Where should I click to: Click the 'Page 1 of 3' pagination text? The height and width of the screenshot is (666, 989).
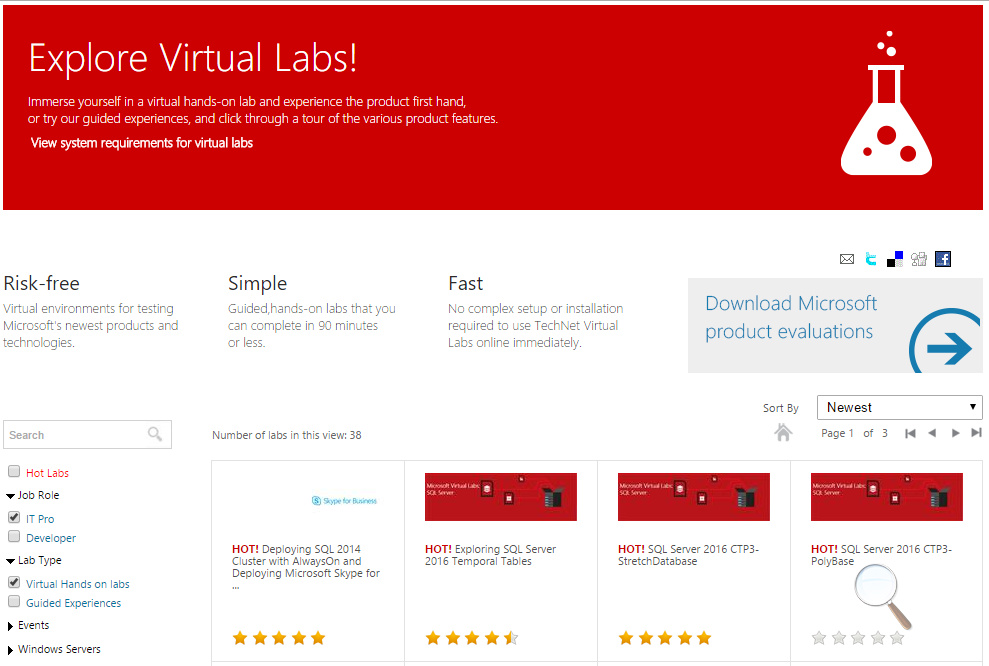click(854, 433)
